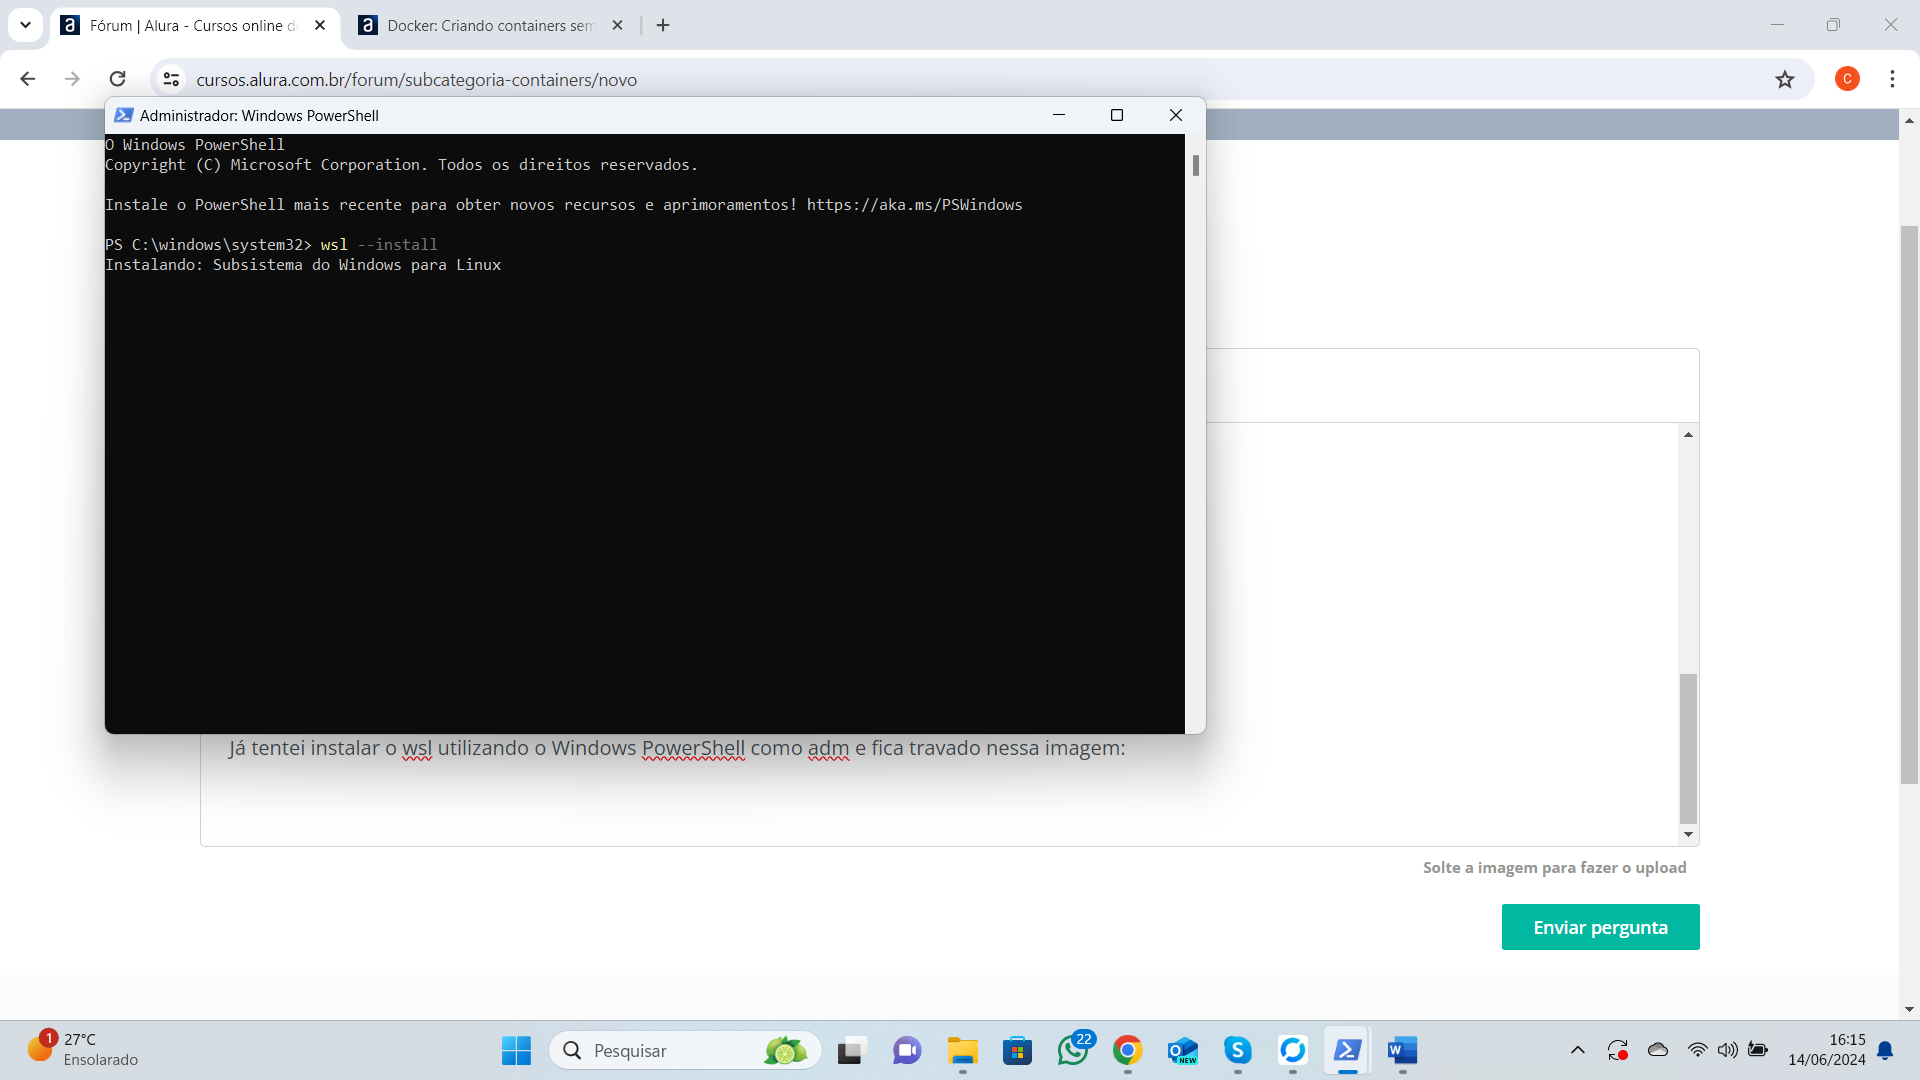The width and height of the screenshot is (1920, 1080).
Task: Close the Fórum Alura tab
Action: (x=320, y=26)
